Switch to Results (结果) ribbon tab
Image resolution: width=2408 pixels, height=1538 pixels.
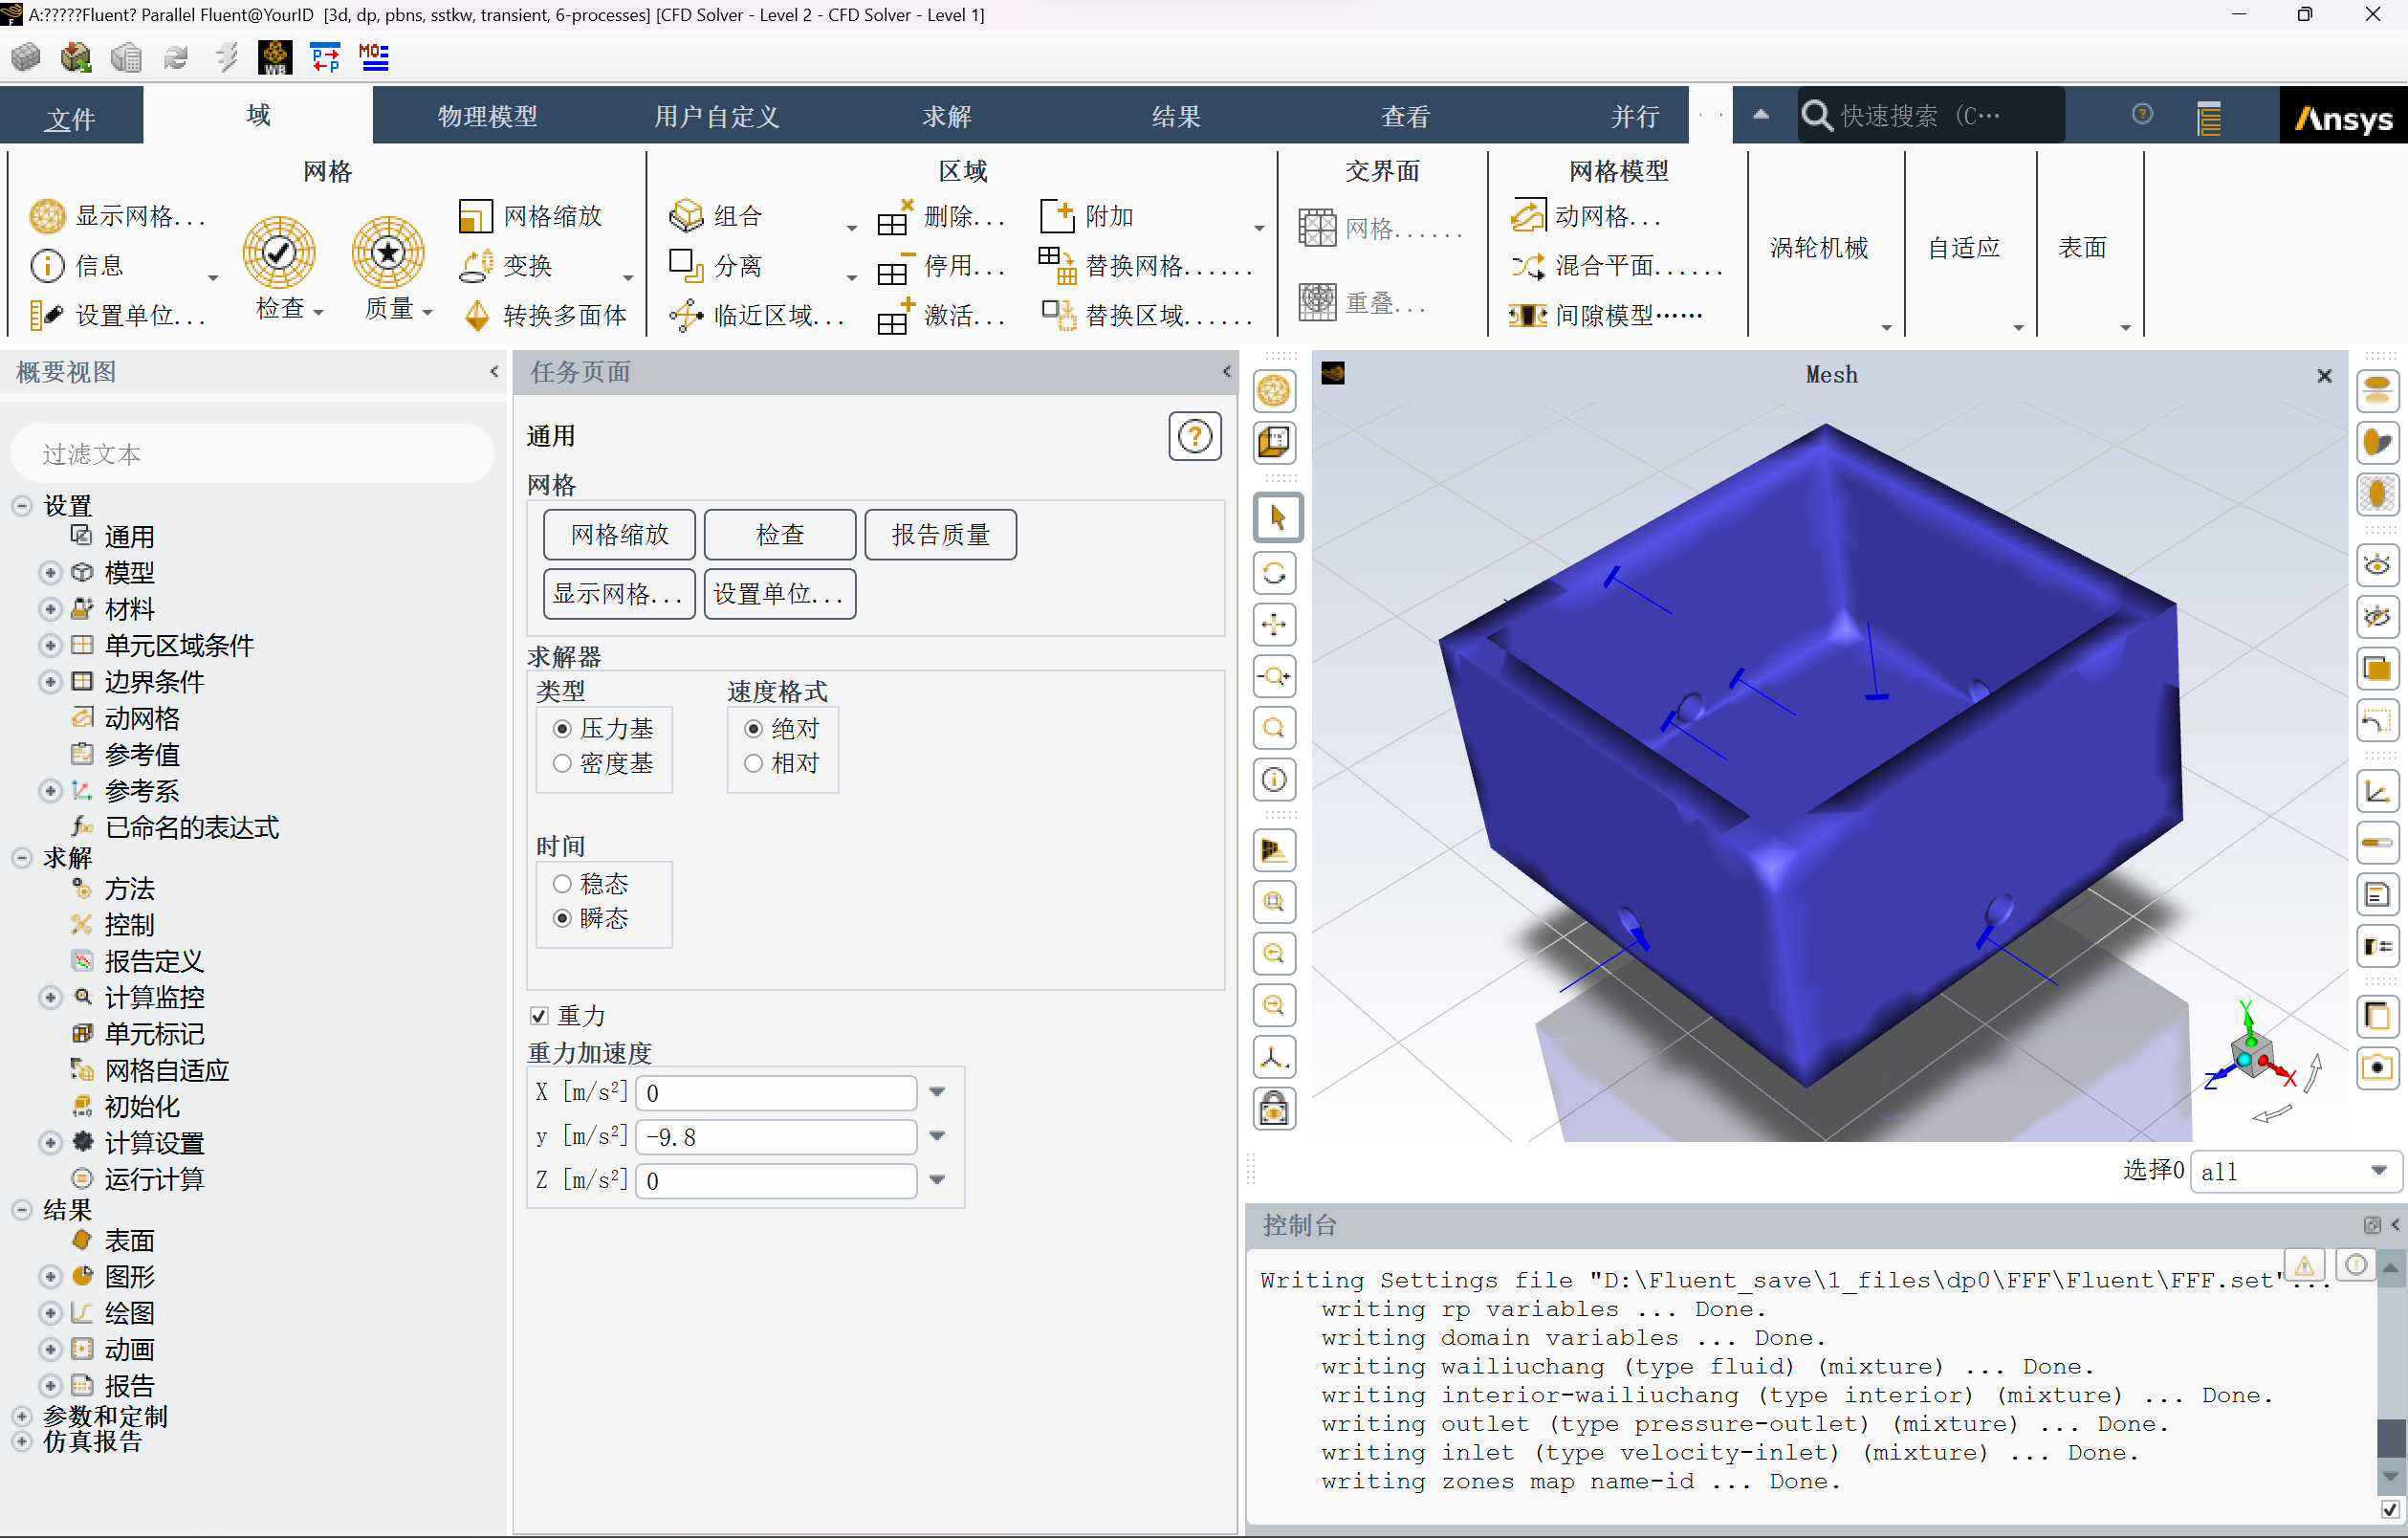pyautogui.click(x=1176, y=116)
